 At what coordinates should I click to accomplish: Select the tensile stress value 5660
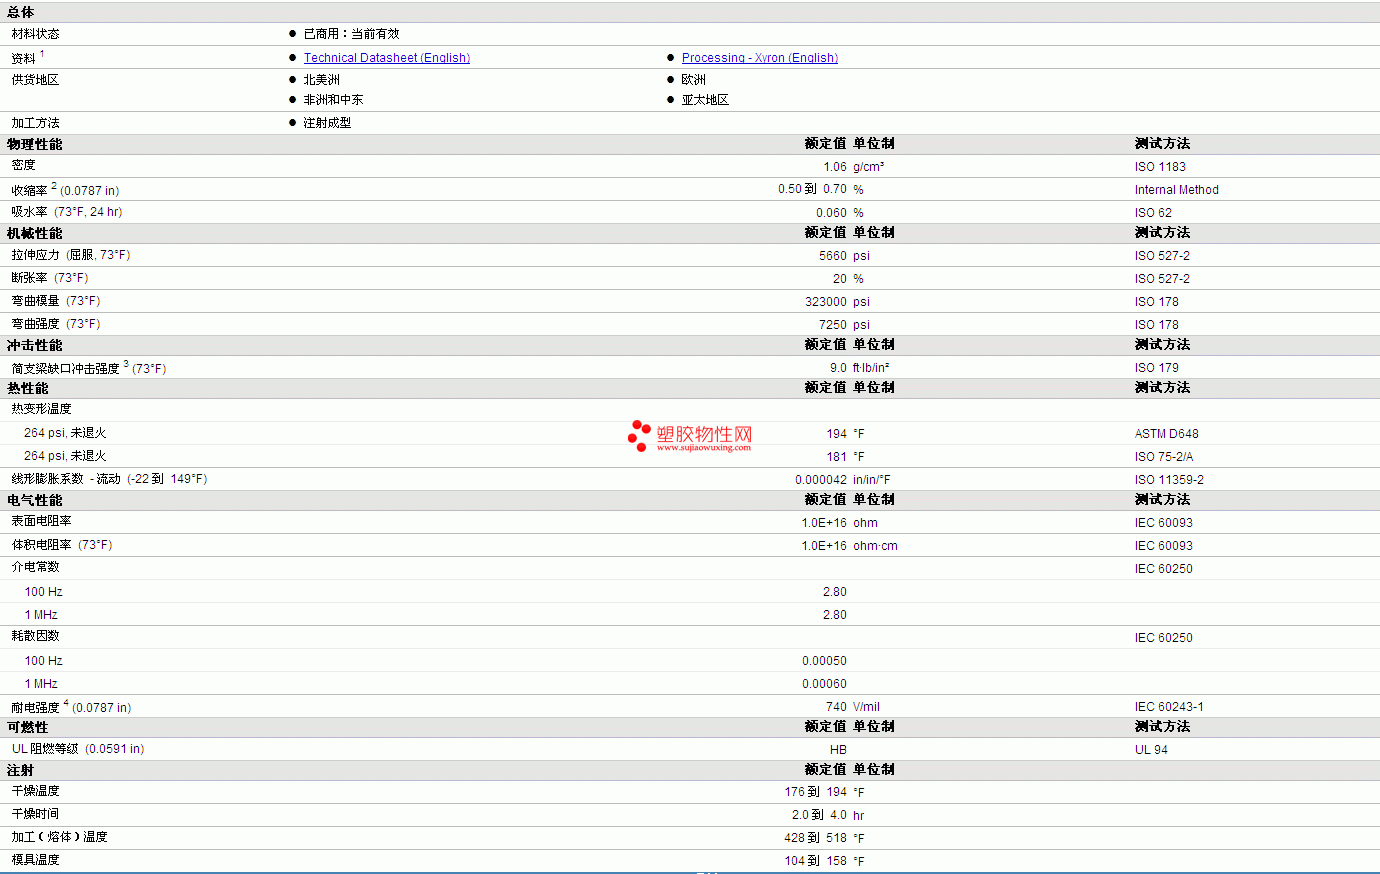tap(833, 256)
